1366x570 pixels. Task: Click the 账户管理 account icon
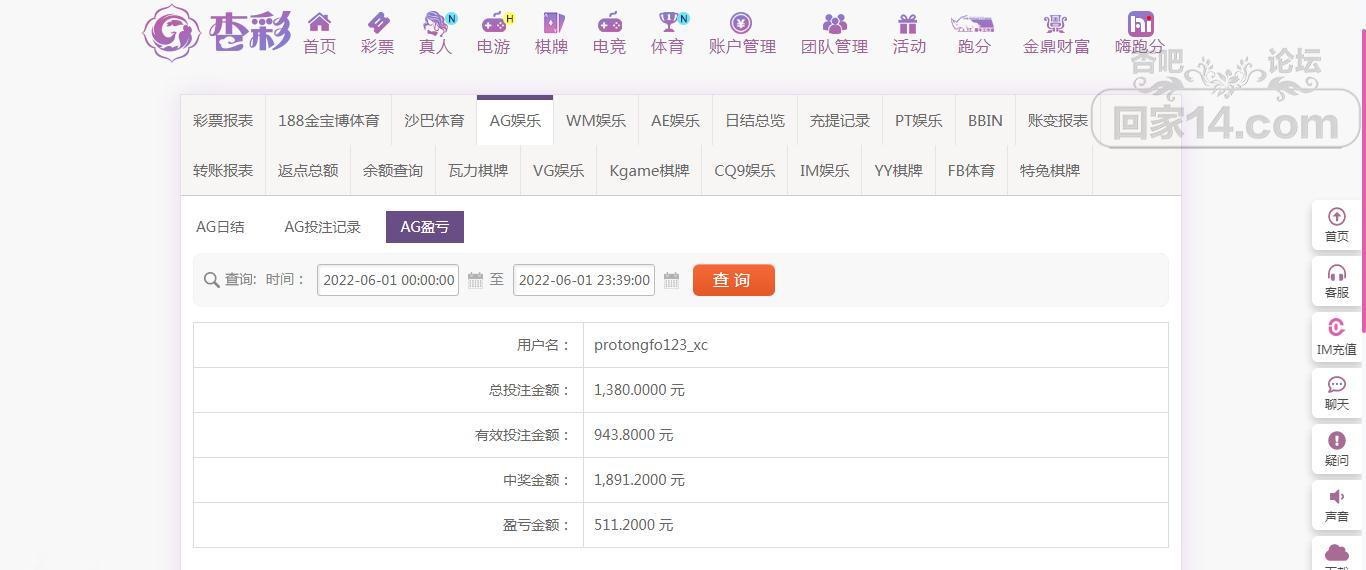(x=741, y=23)
